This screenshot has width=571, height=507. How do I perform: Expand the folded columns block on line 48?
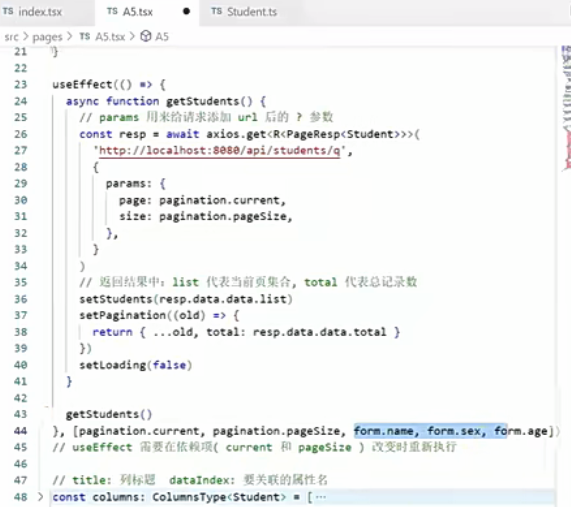[x=40, y=496]
